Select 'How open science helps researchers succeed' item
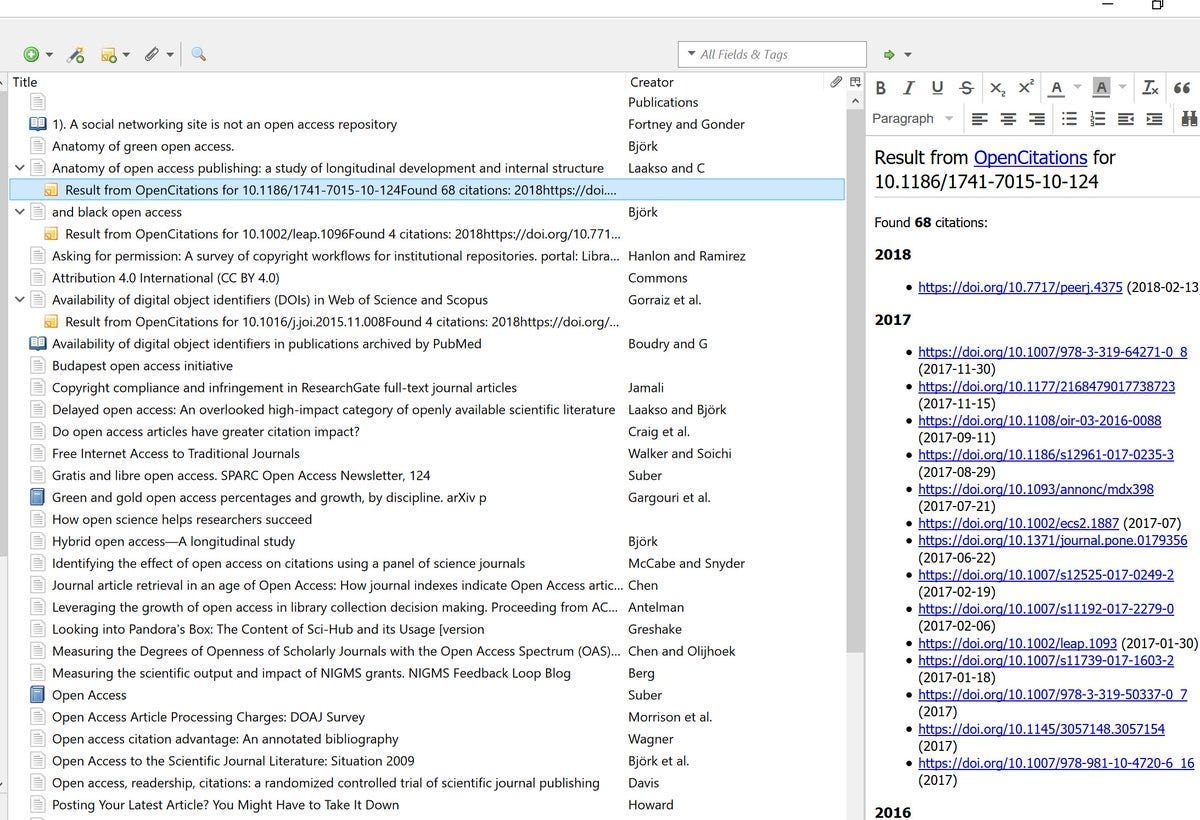The height and width of the screenshot is (820, 1200). (x=182, y=519)
